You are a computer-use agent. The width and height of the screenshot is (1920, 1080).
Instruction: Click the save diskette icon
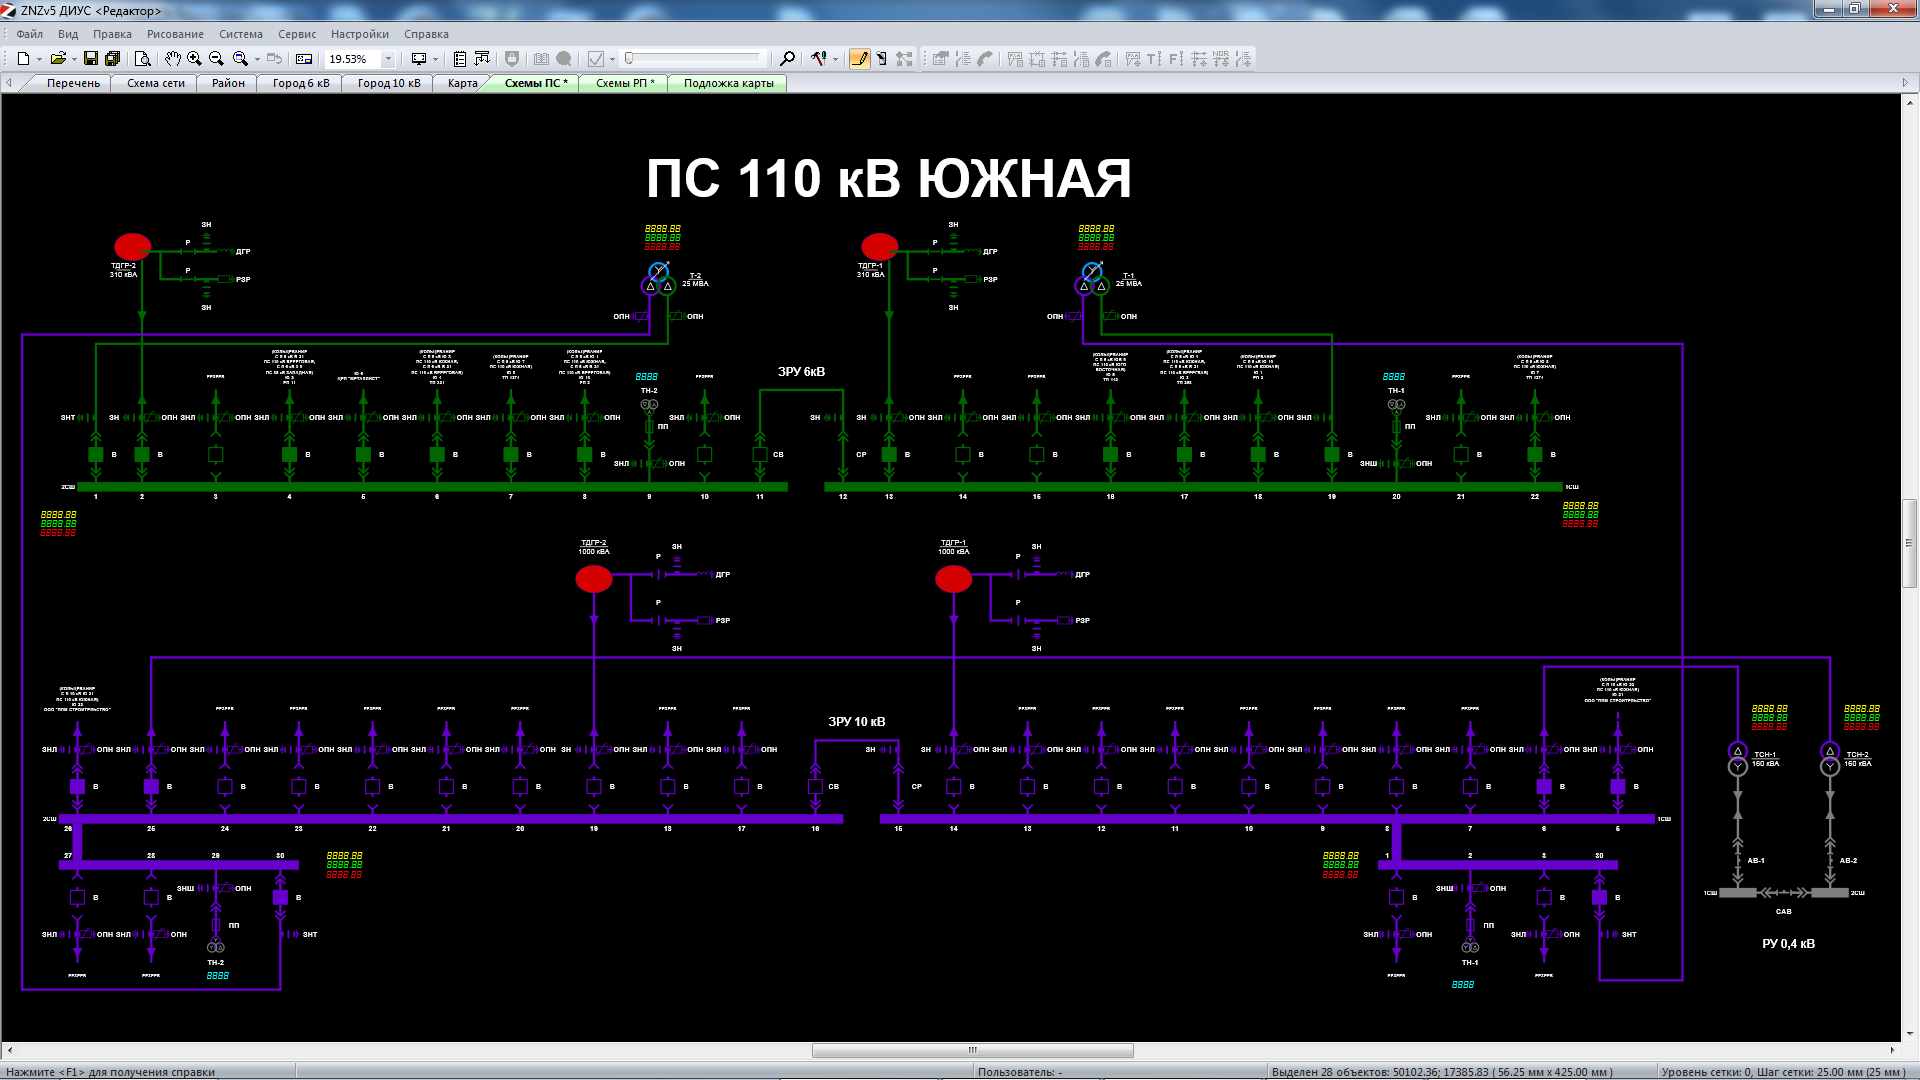(91, 59)
